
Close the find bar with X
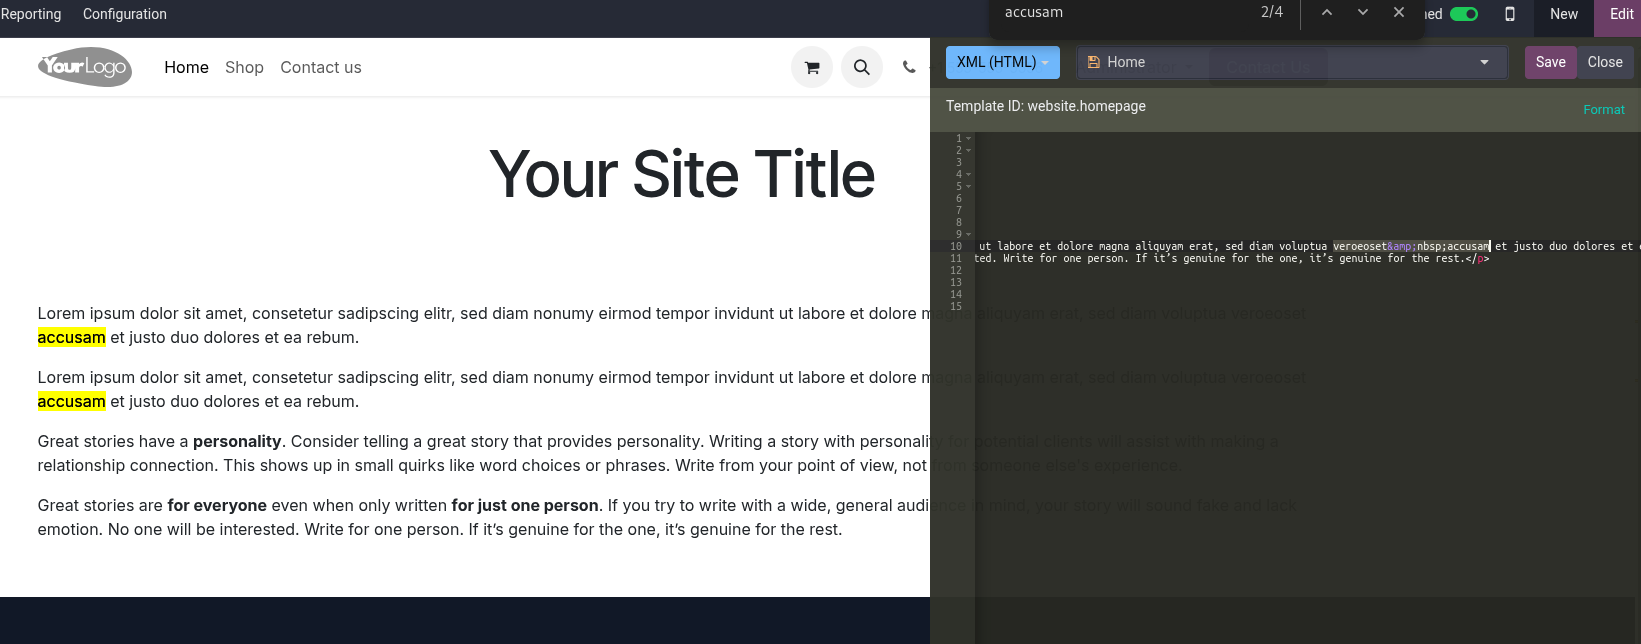(1399, 13)
